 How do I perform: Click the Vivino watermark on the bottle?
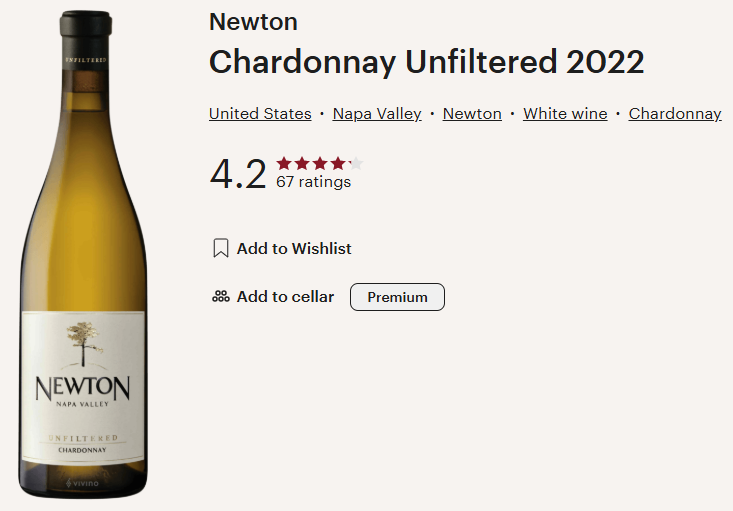coord(83,483)
